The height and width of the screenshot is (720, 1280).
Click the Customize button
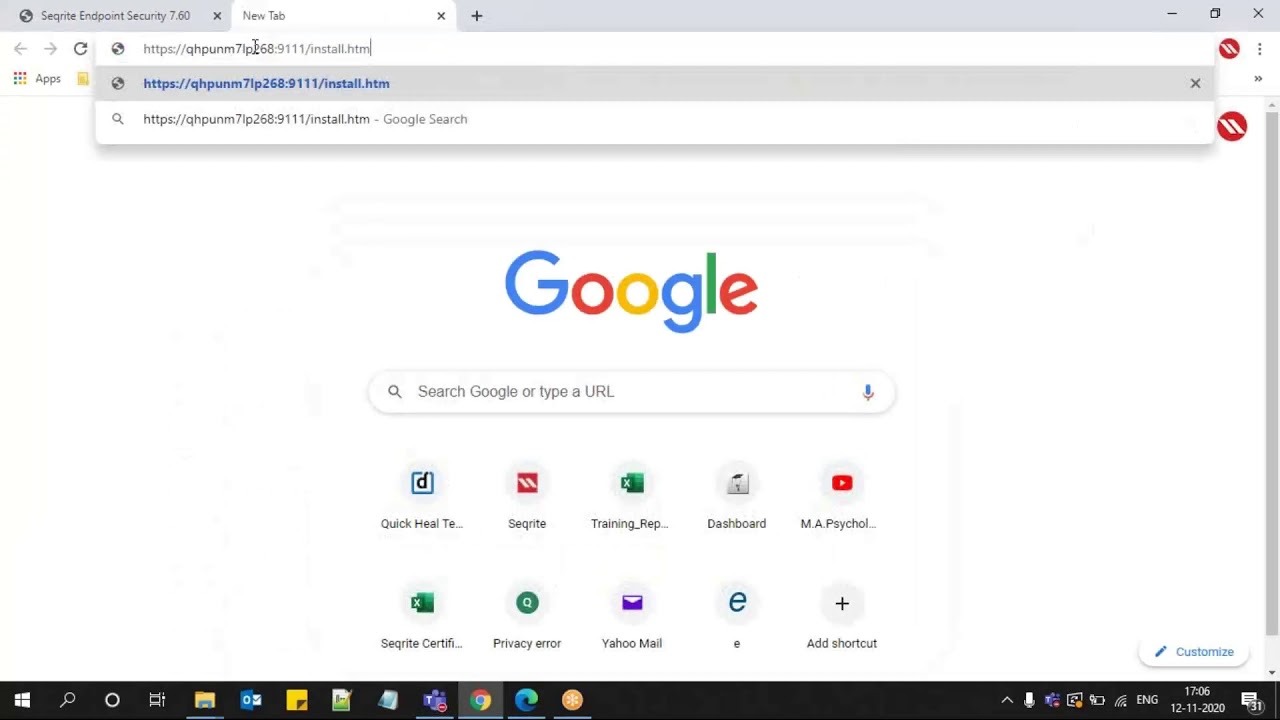[x=1194, y=652]
